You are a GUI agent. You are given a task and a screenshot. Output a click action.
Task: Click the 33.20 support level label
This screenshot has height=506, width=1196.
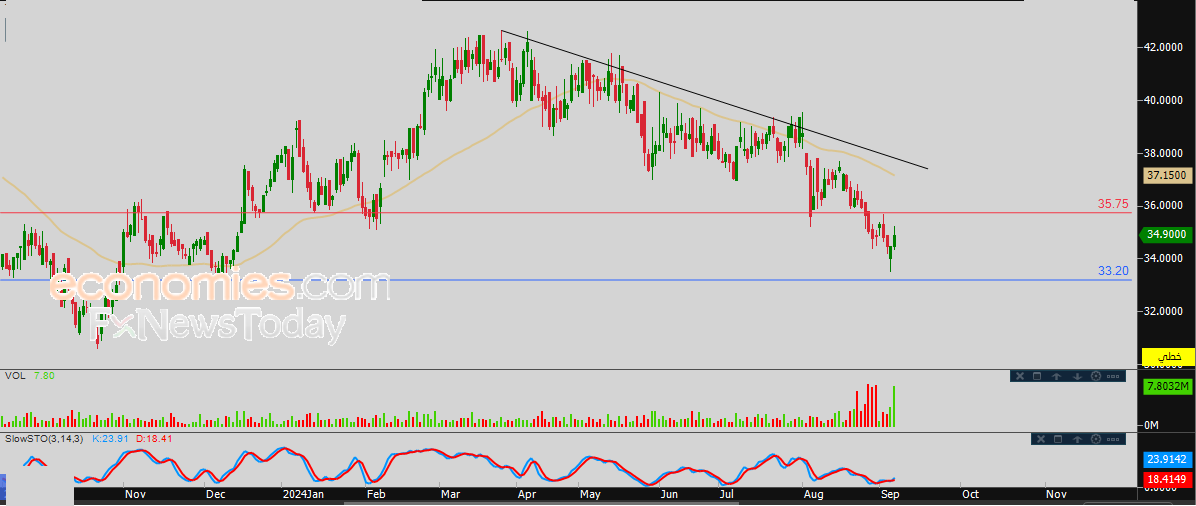tap(1113, 271)
